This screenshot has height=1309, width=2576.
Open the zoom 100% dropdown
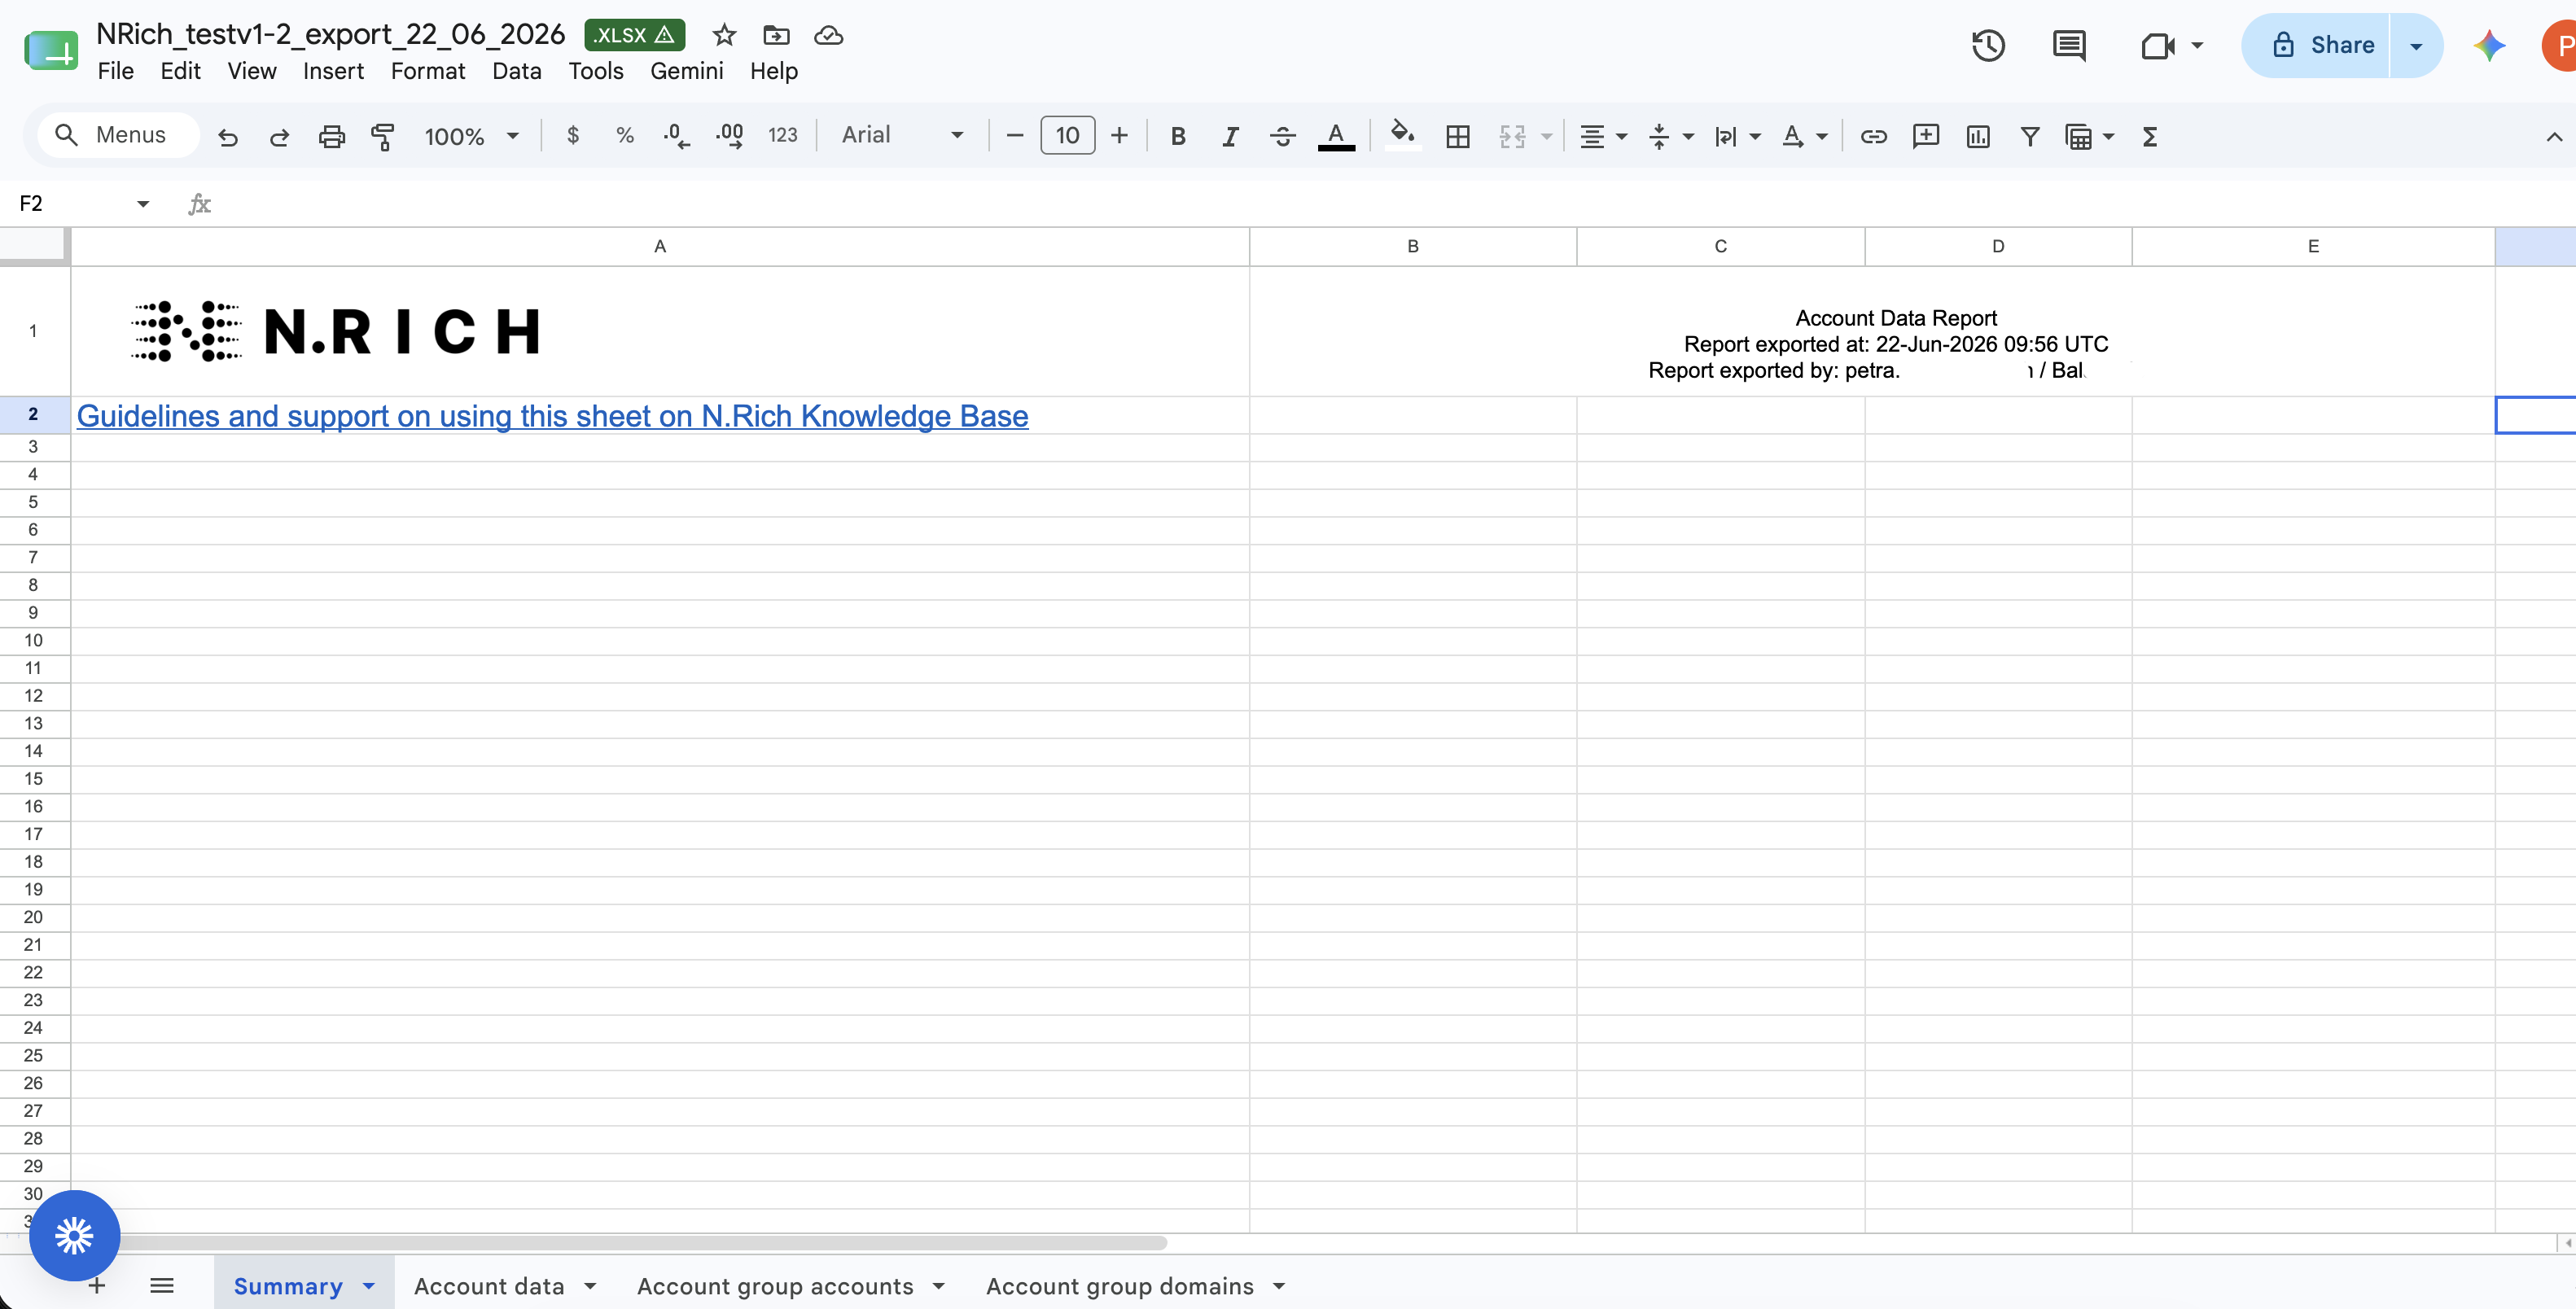(x=471, y=136)
